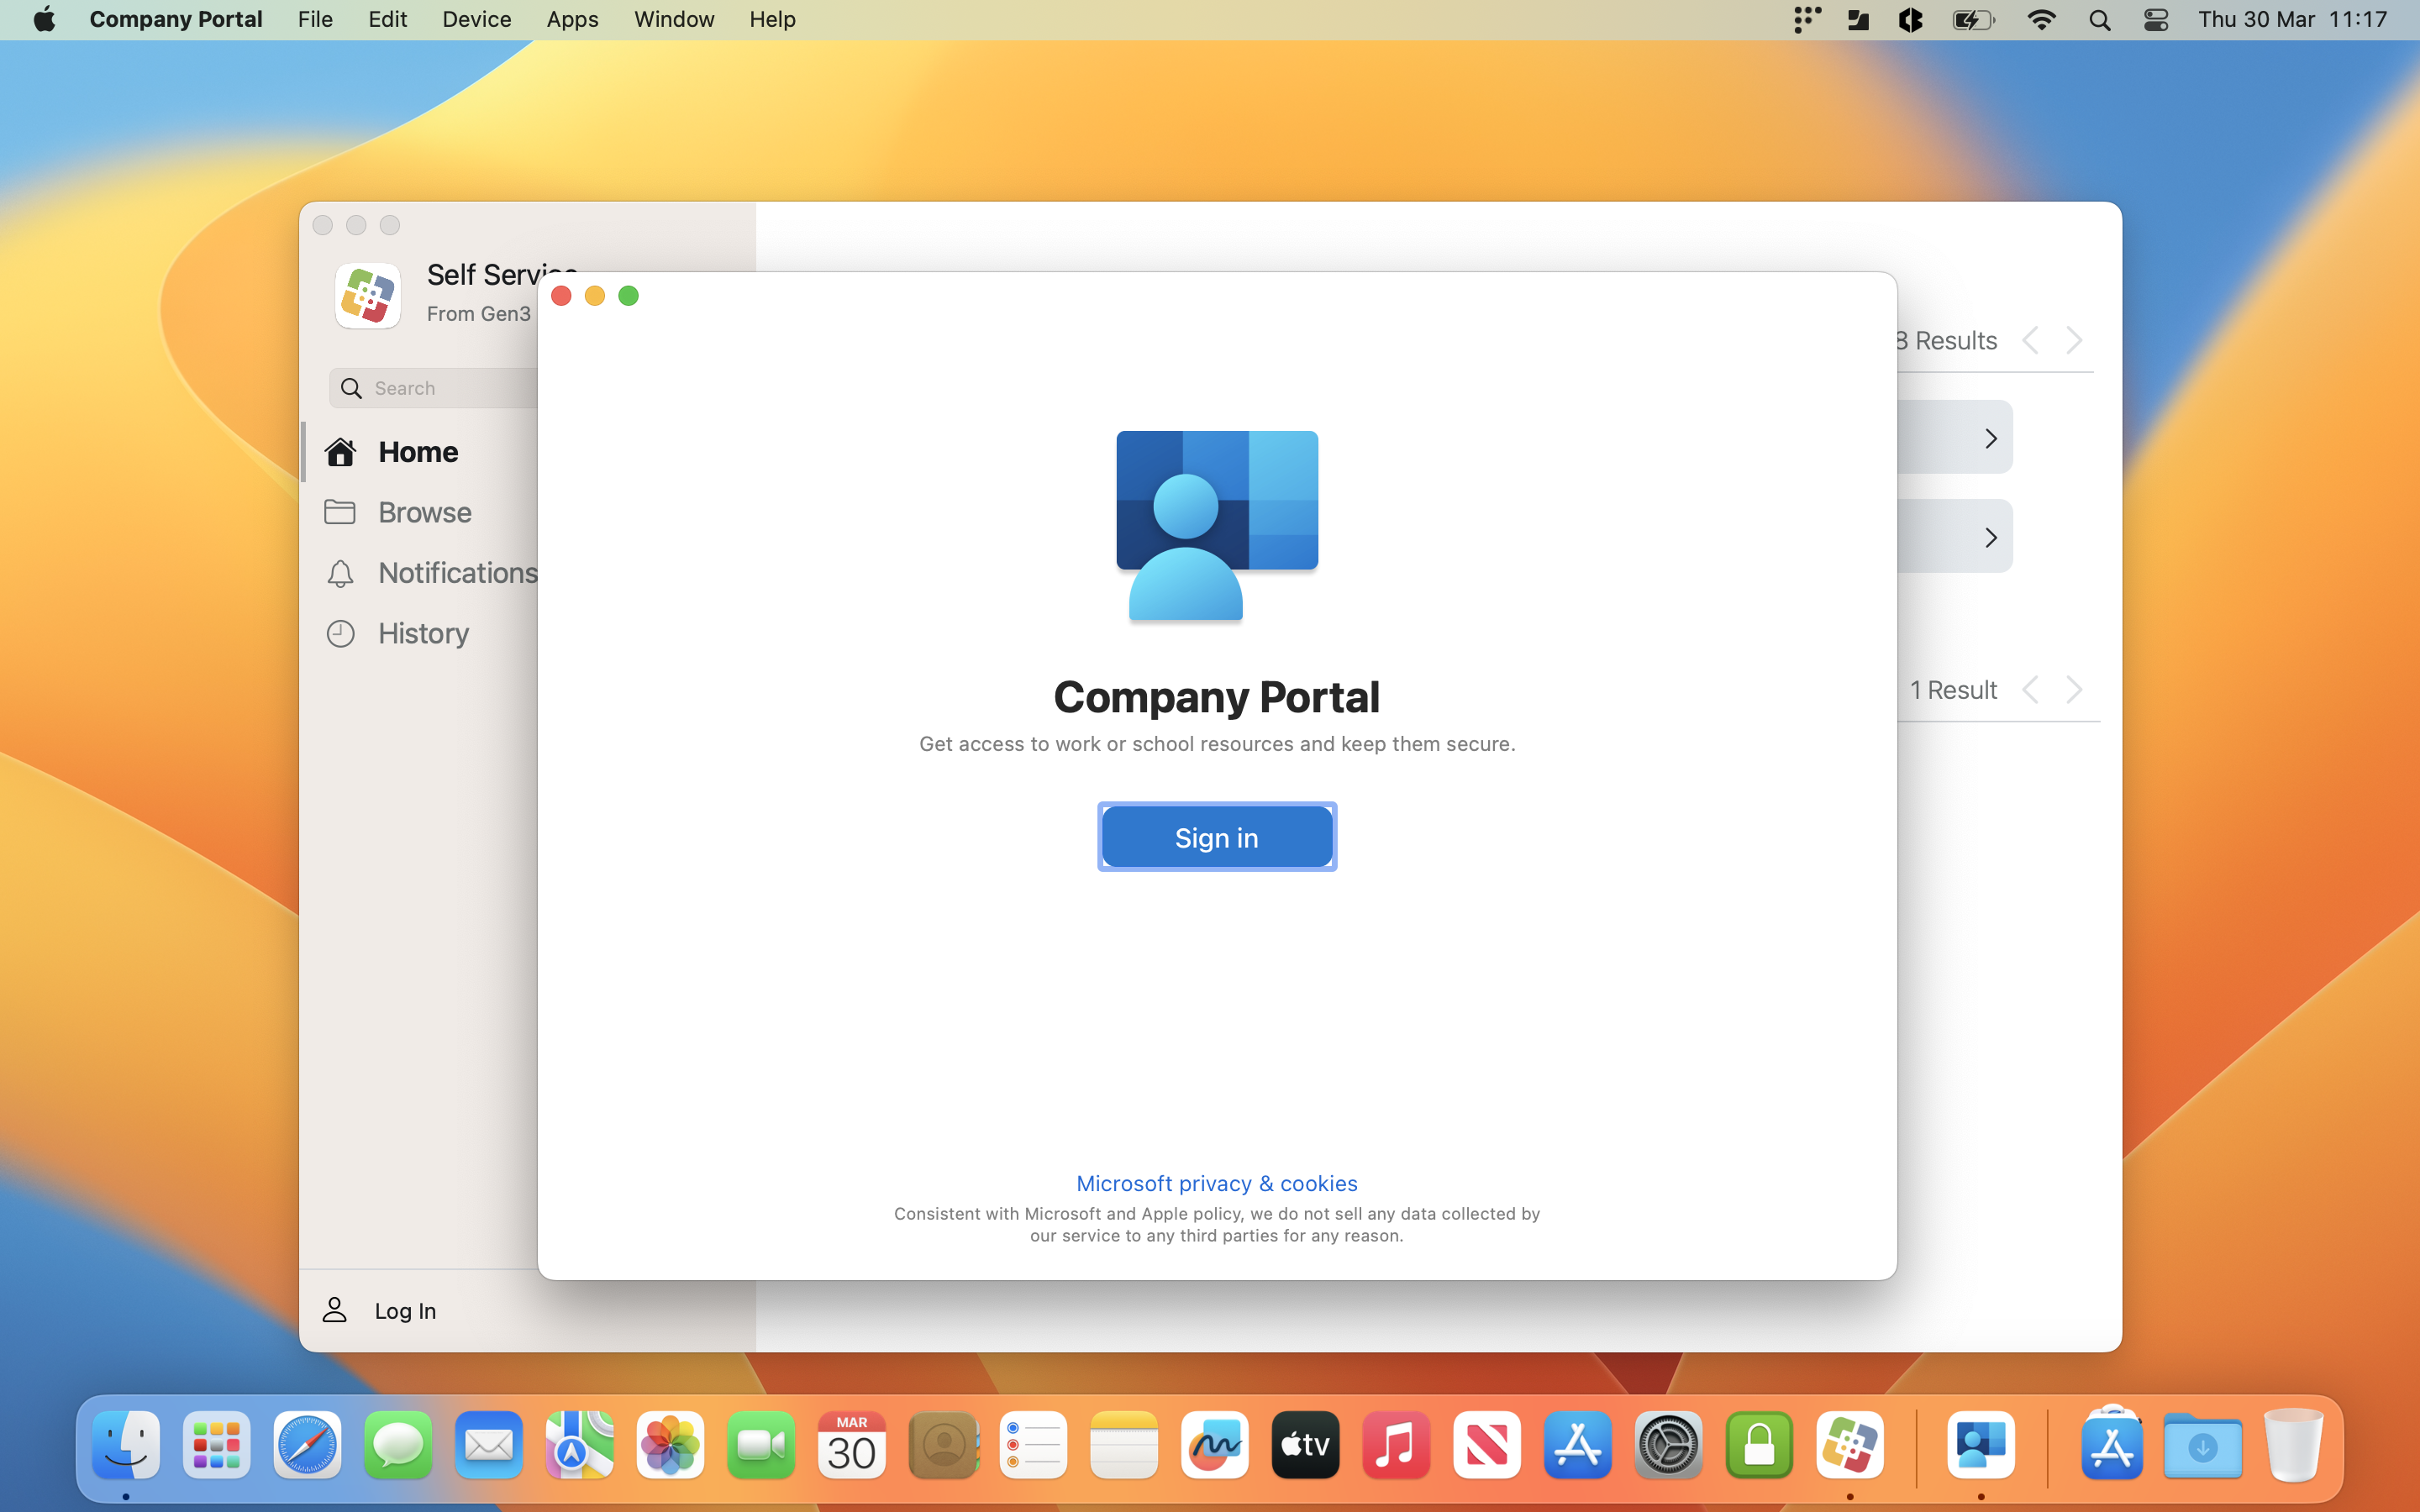Click the battery status icon
Viewport: 2420px width, 1512px height.
(x=1974, y=20)
